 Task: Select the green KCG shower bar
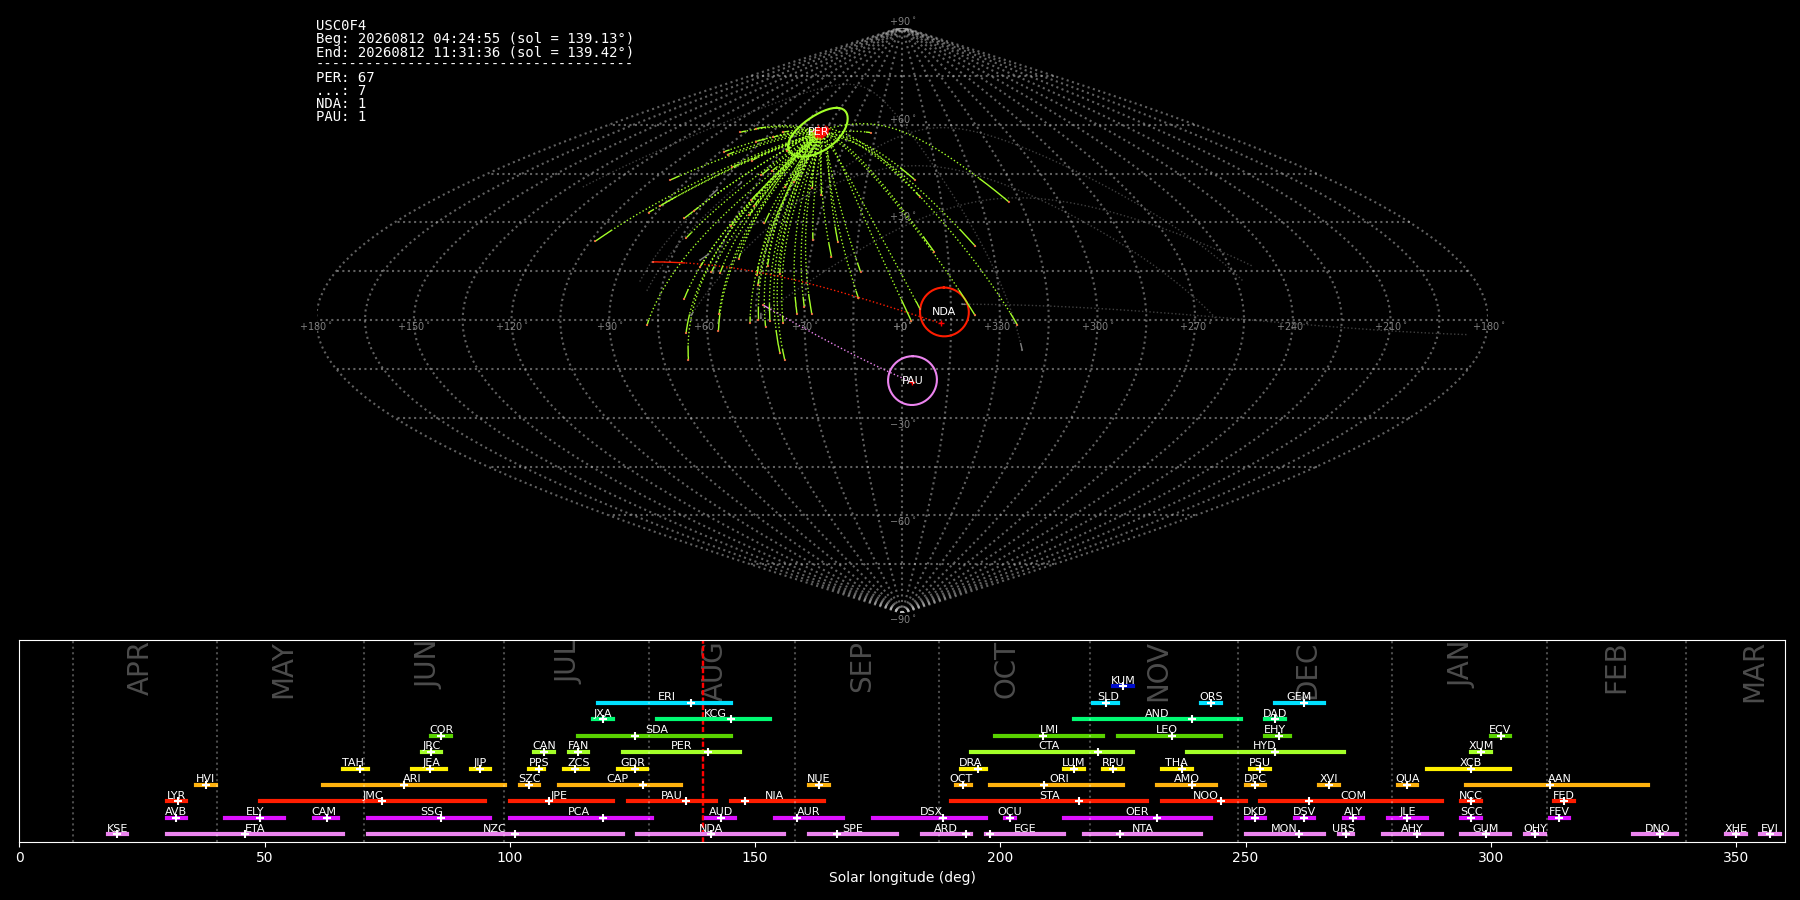[713, 719]
